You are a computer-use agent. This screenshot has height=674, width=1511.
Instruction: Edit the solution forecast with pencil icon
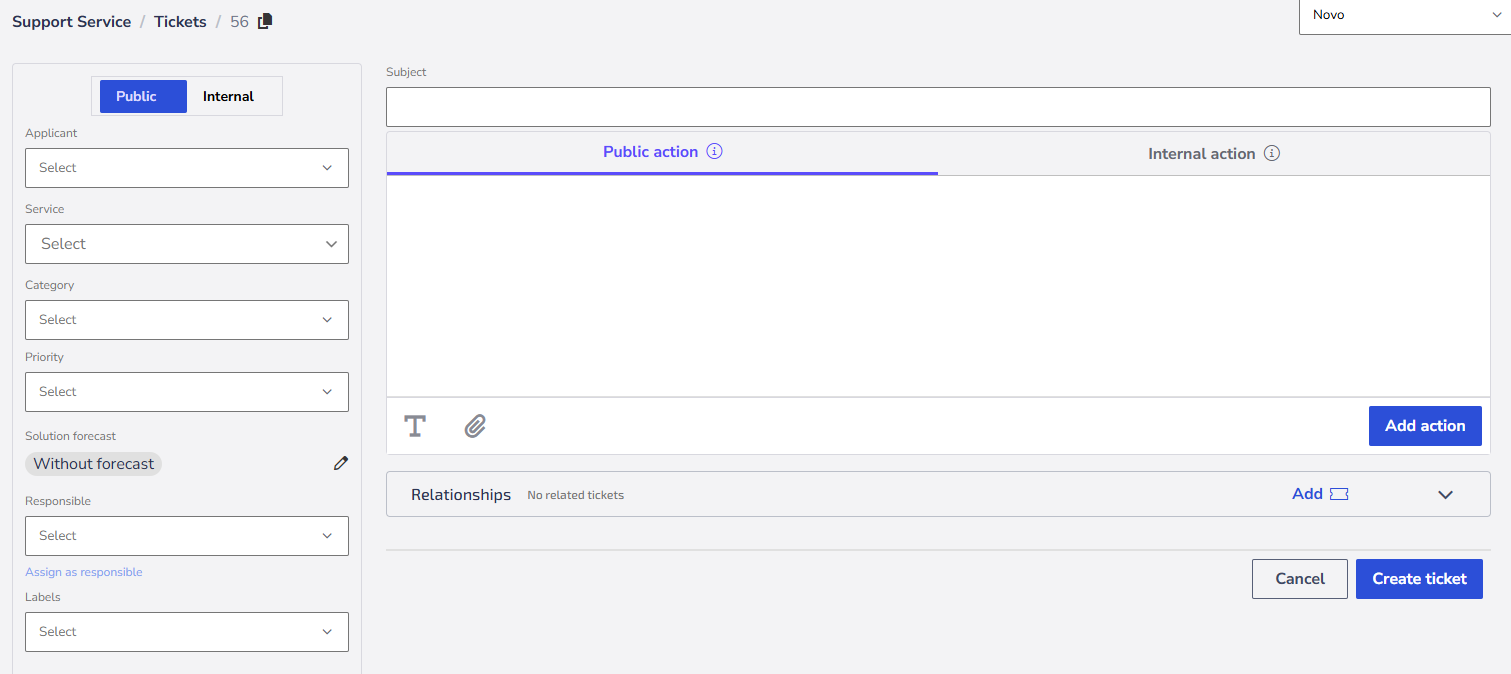[341, 463]
